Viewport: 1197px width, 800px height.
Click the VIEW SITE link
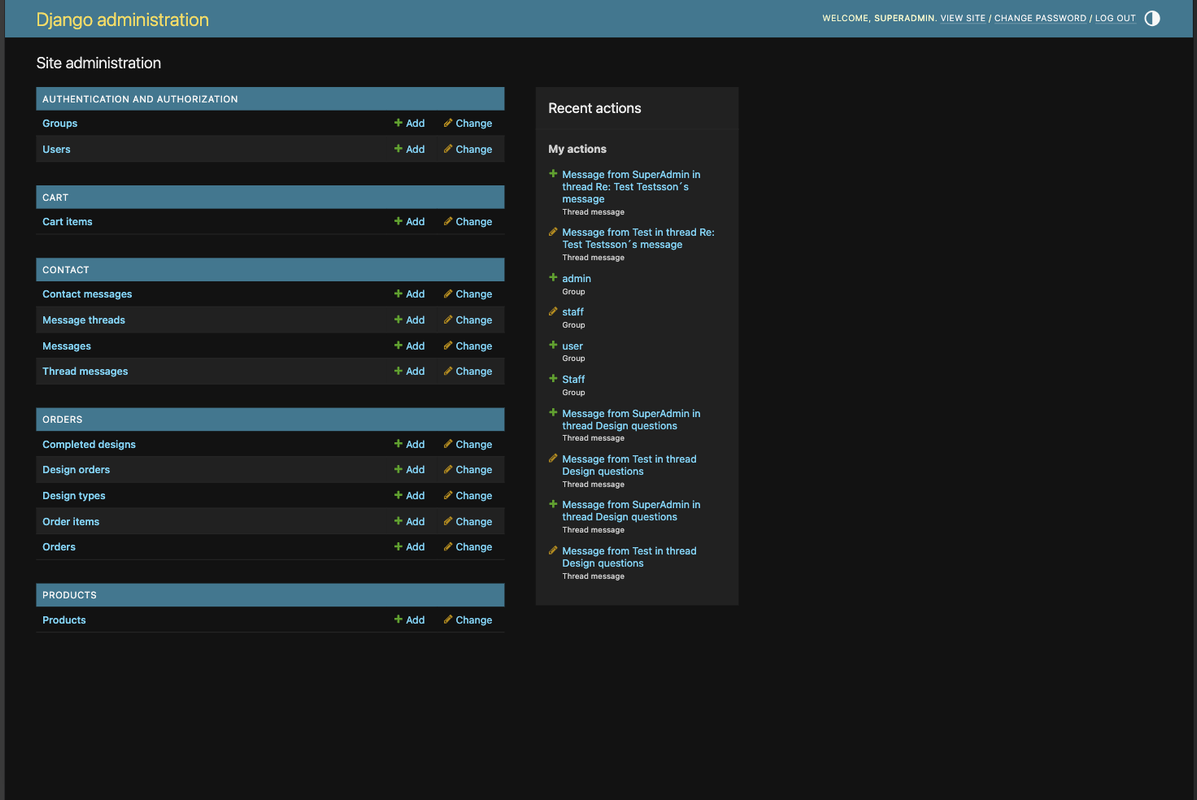click(x=963, y=18)
